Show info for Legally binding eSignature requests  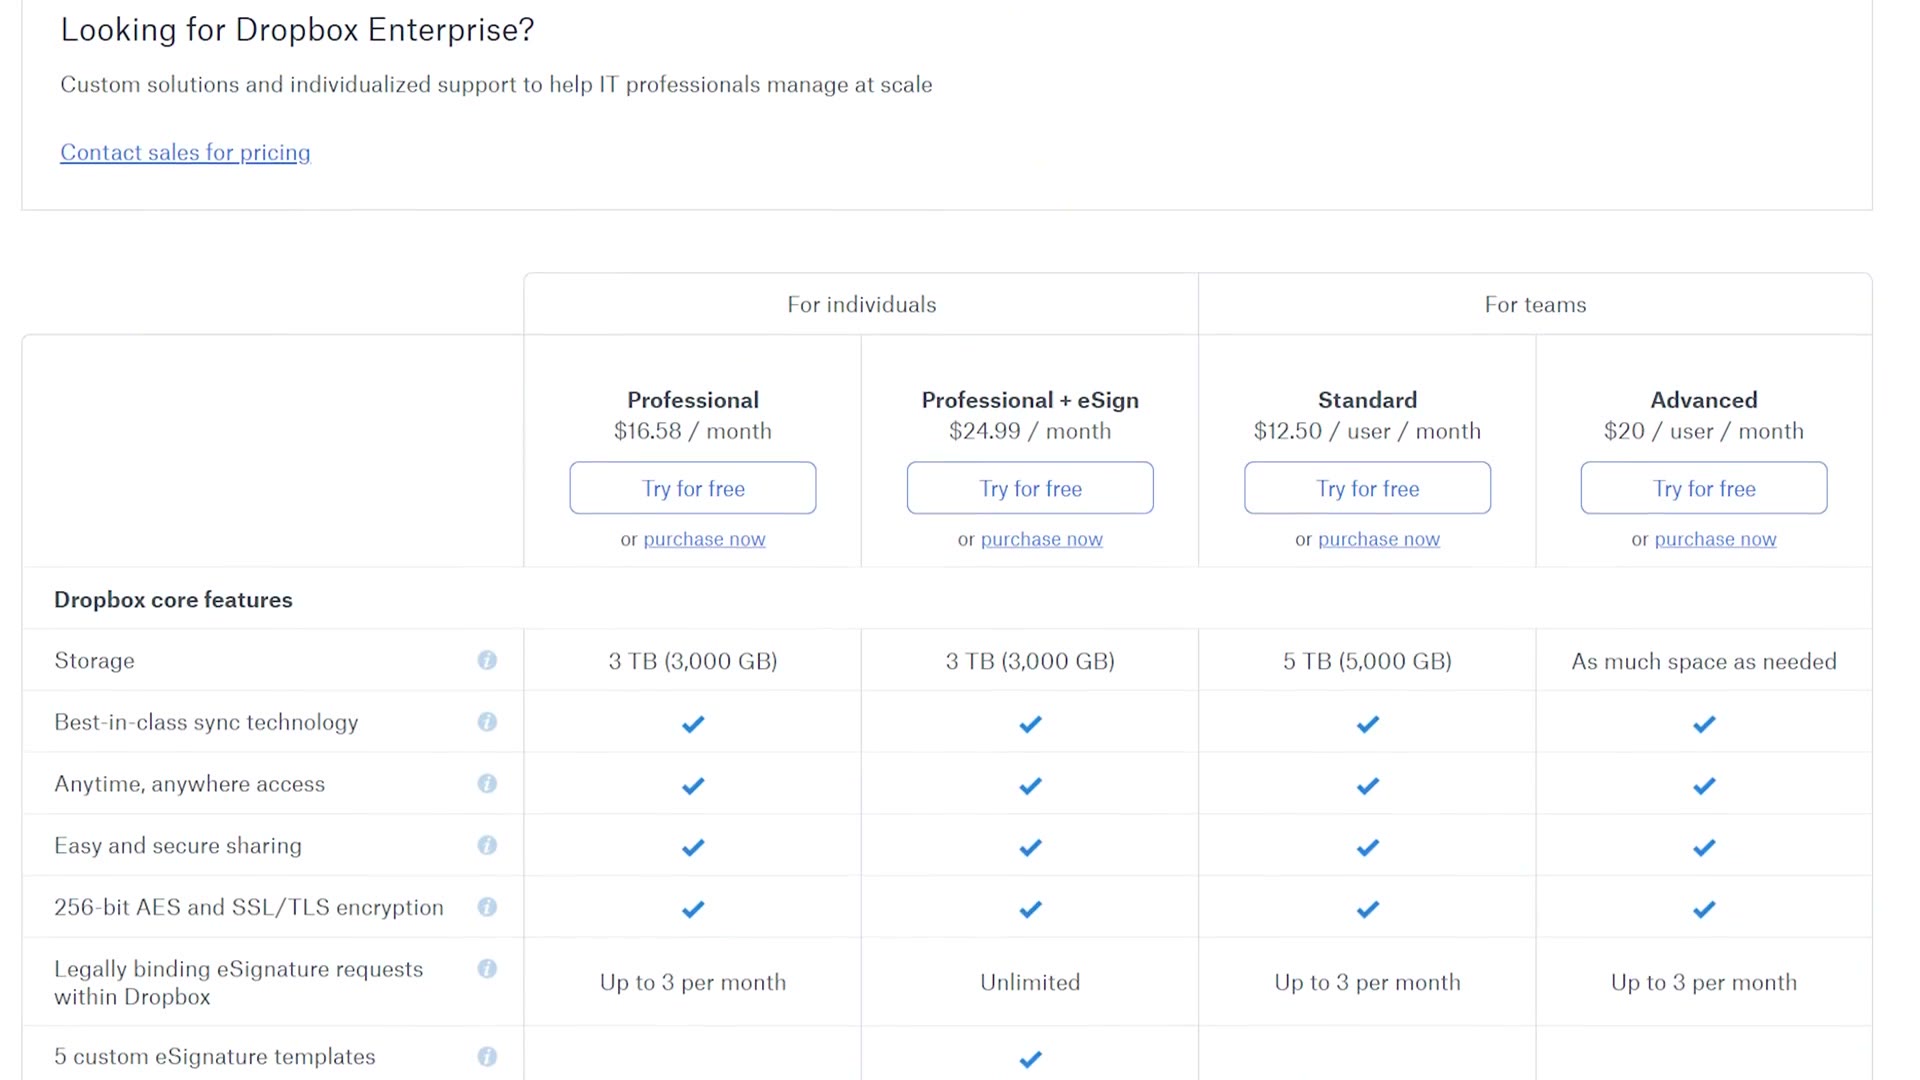(x=487, y=969)
